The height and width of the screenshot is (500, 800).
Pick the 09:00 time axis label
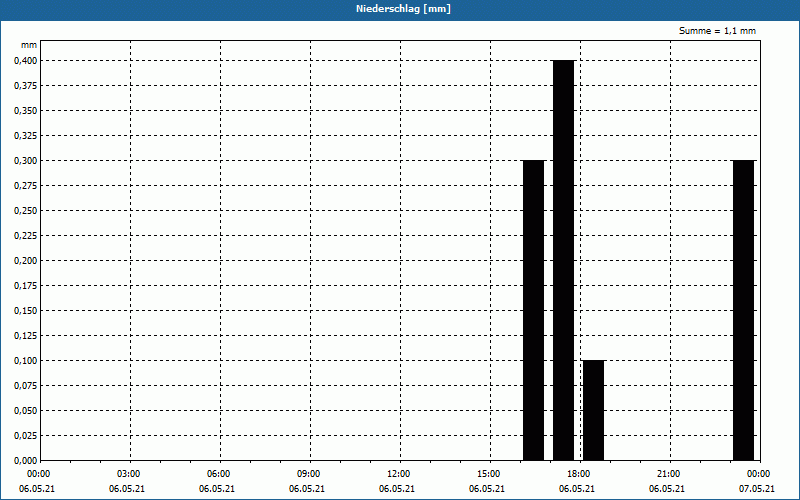coord(309,474)
